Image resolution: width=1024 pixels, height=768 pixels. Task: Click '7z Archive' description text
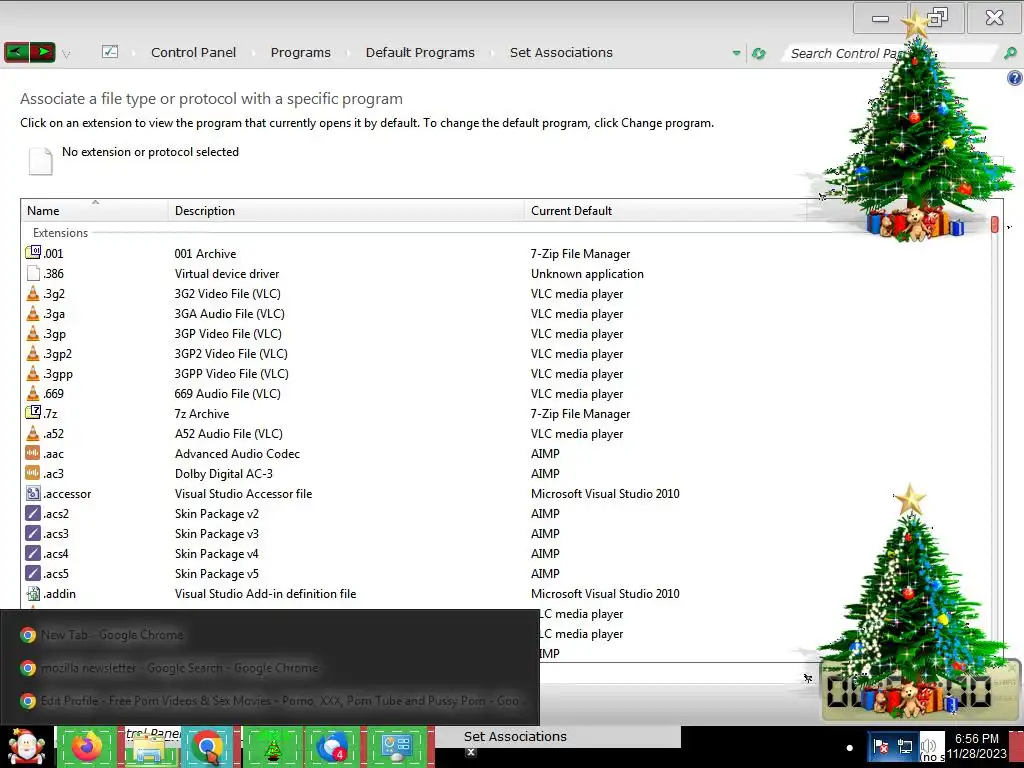(x=202, y=413)
